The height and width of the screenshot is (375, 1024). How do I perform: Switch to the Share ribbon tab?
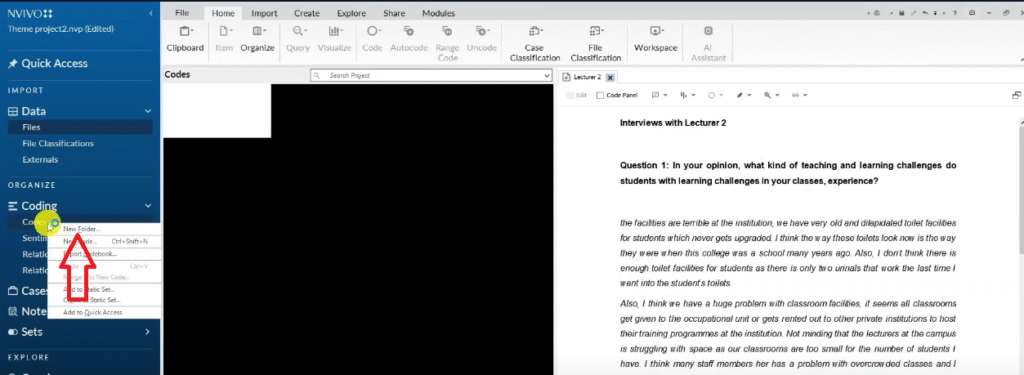tap(394, 13)
